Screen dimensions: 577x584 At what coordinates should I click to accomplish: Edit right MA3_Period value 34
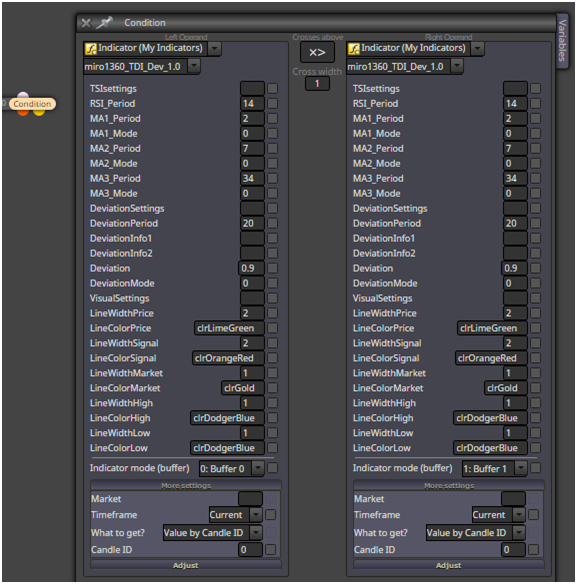[x=515, y=178]
